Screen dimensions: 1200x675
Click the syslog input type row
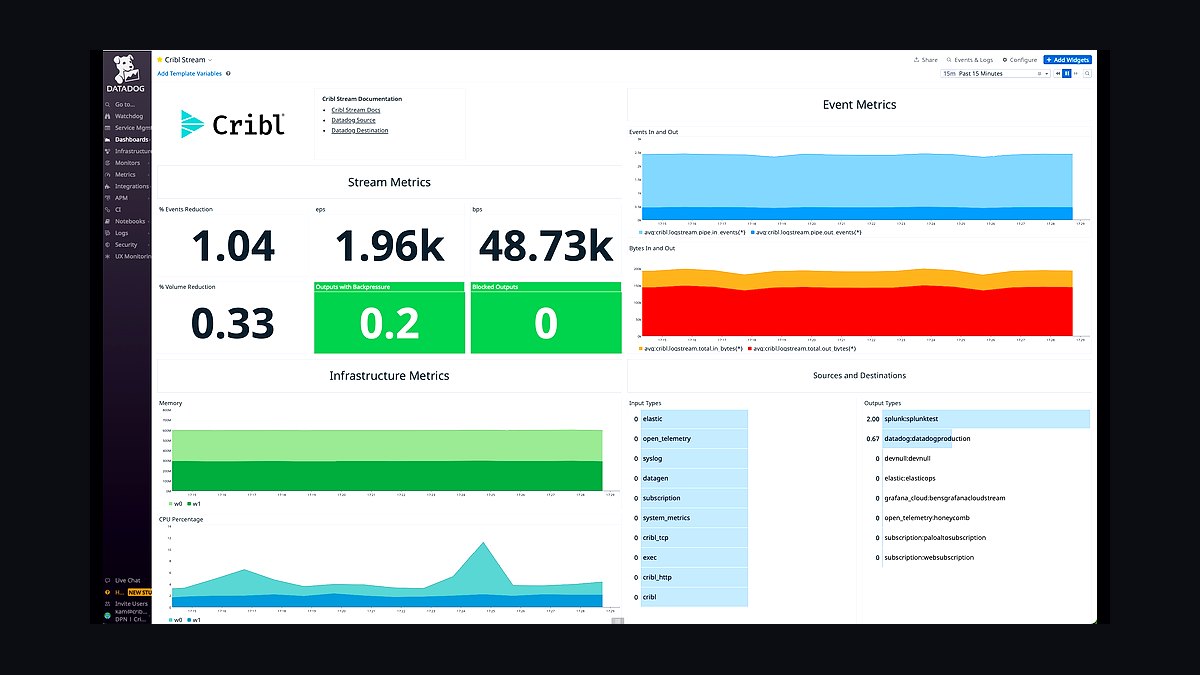pos(690,459)
